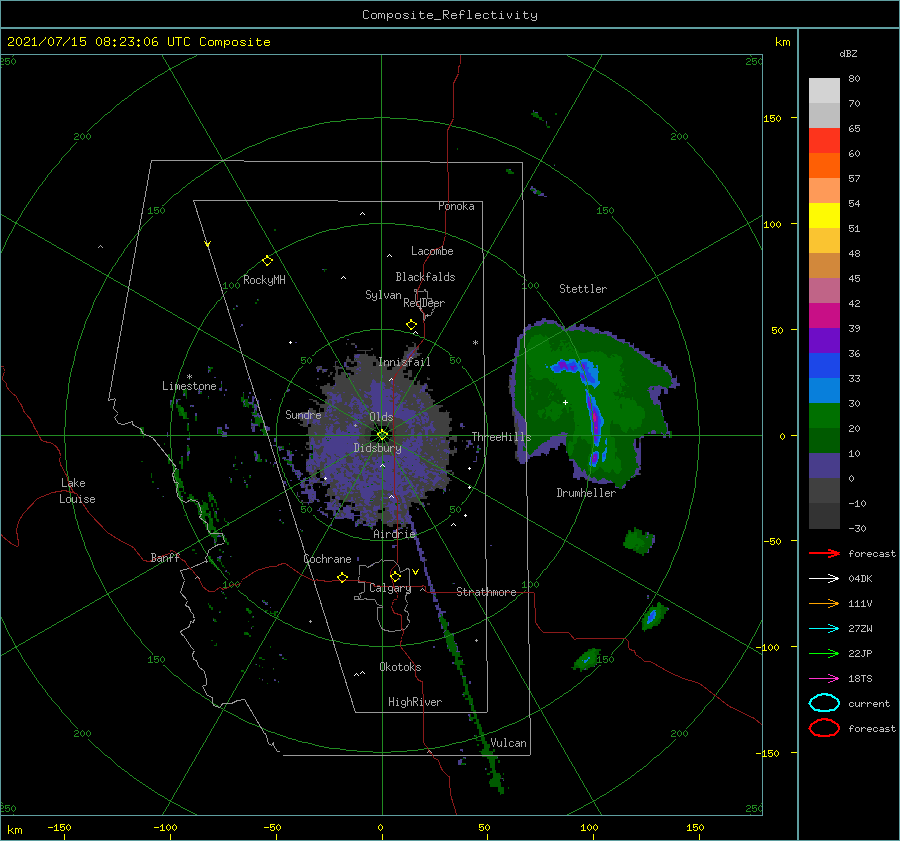Click the Limestone label

coord(189,386)
